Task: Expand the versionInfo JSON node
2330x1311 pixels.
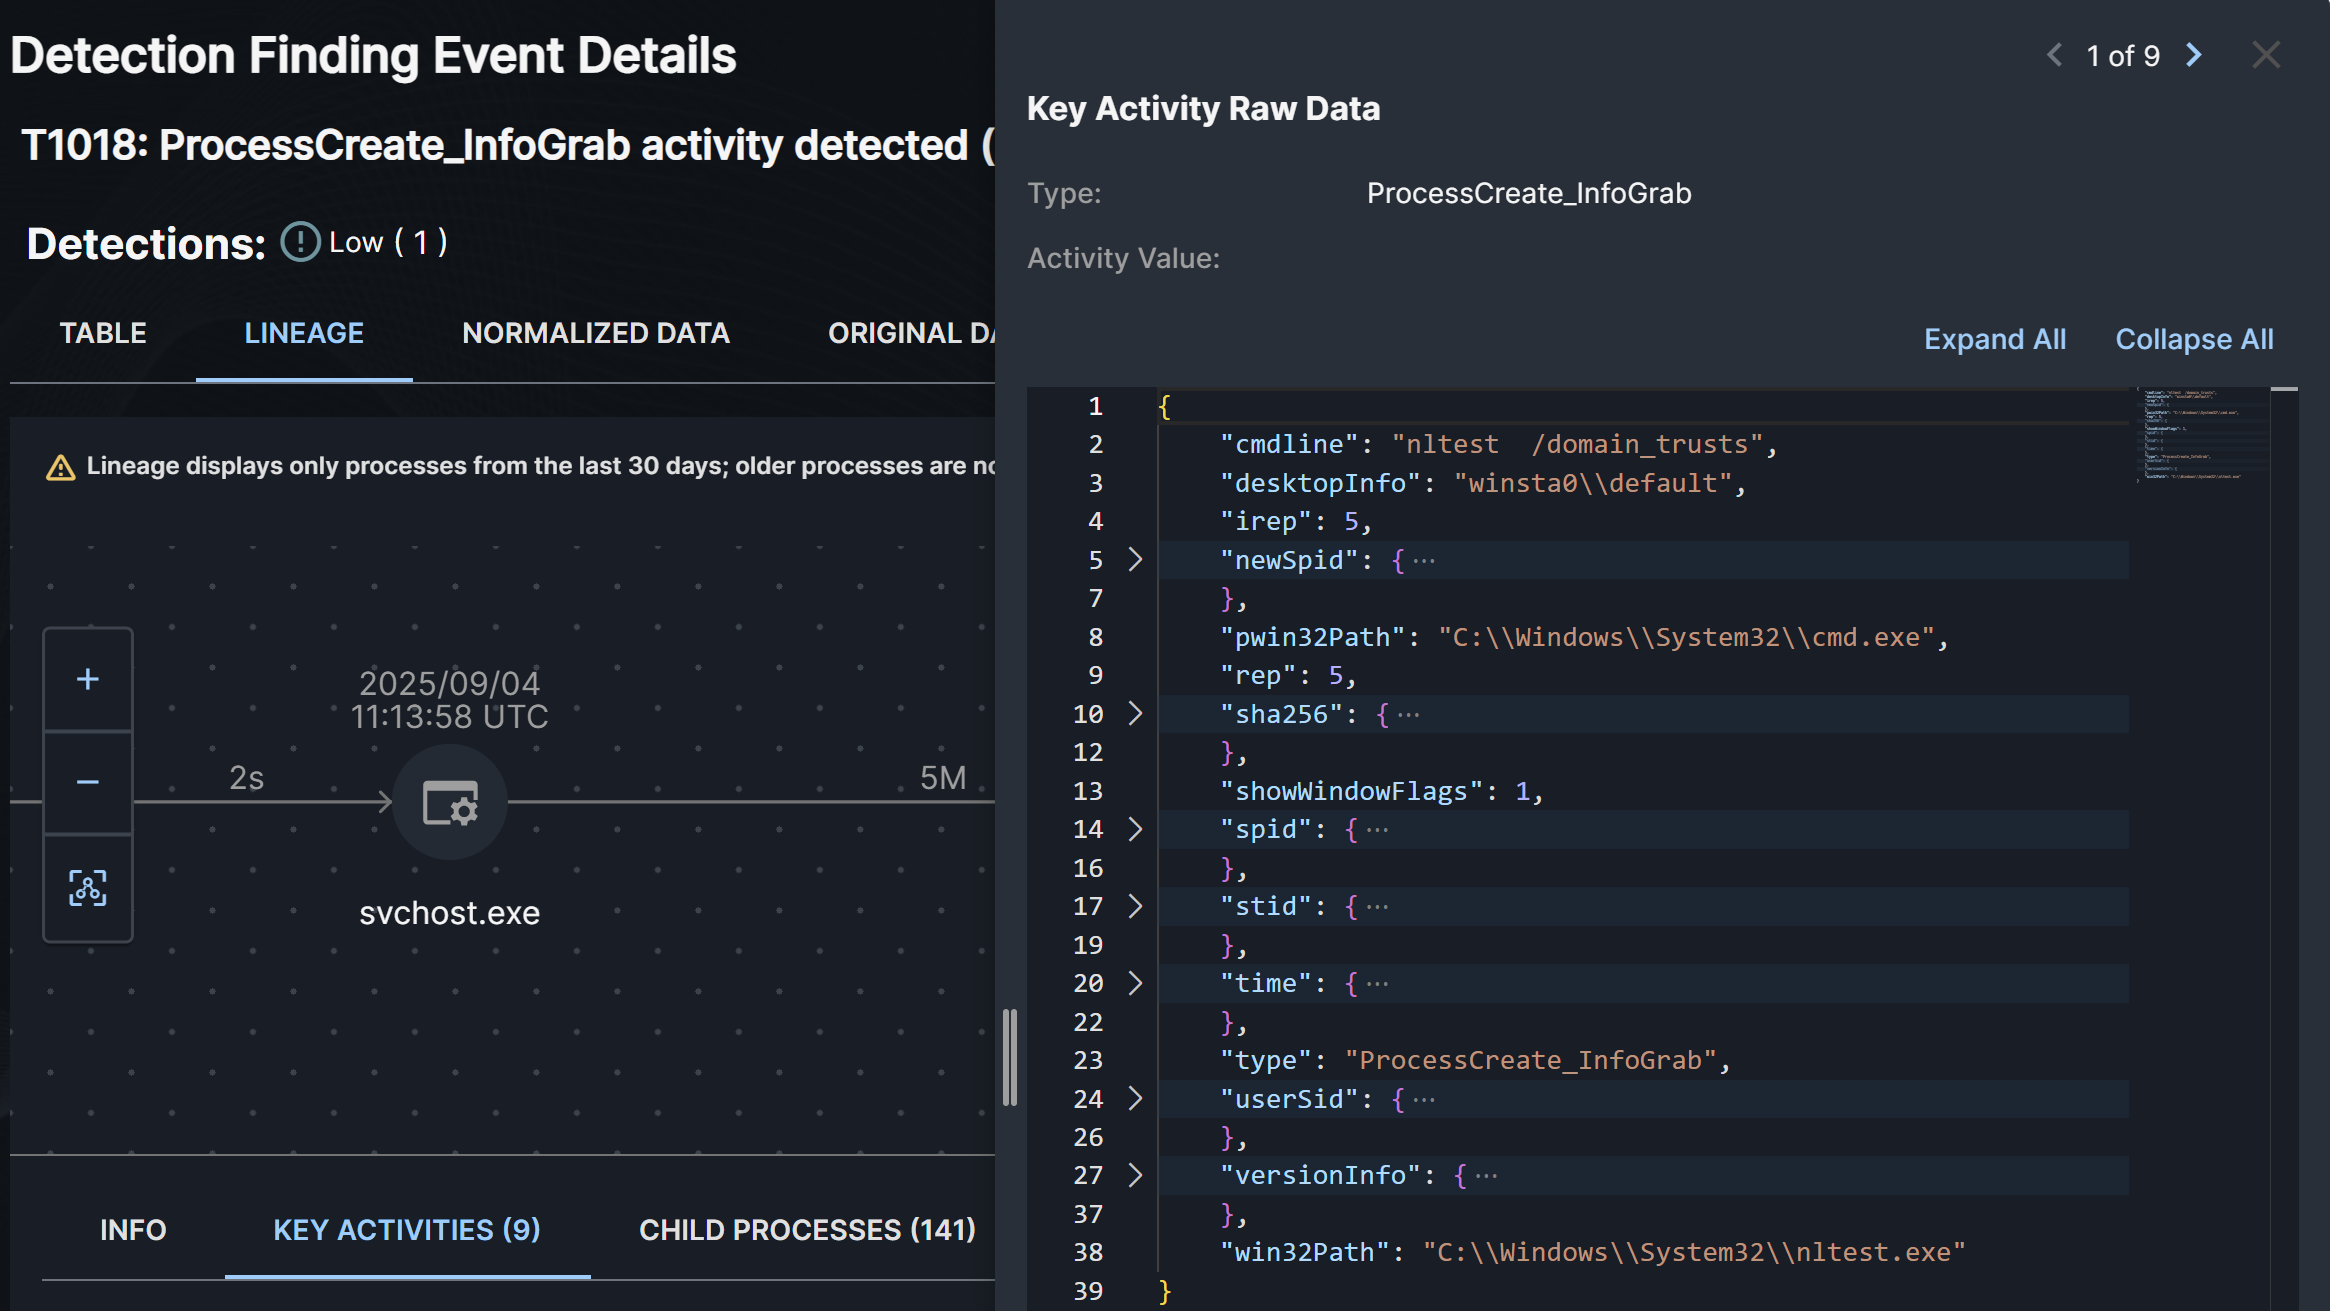Action: click(1135, 1175)
